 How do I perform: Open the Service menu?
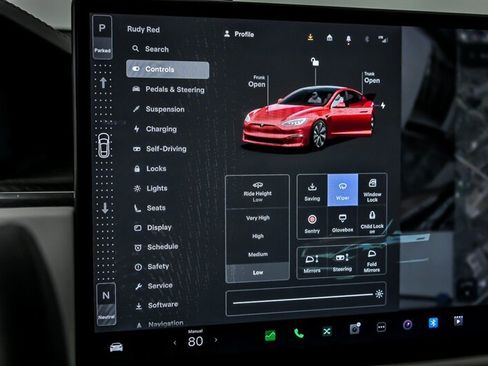tap(154, 286)
